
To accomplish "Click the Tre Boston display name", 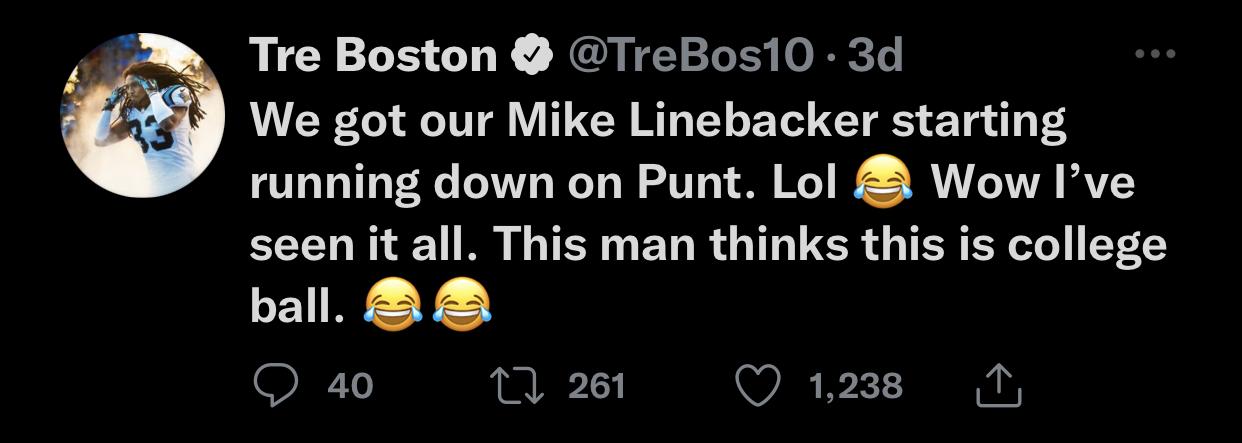I will tap(372, 57).
